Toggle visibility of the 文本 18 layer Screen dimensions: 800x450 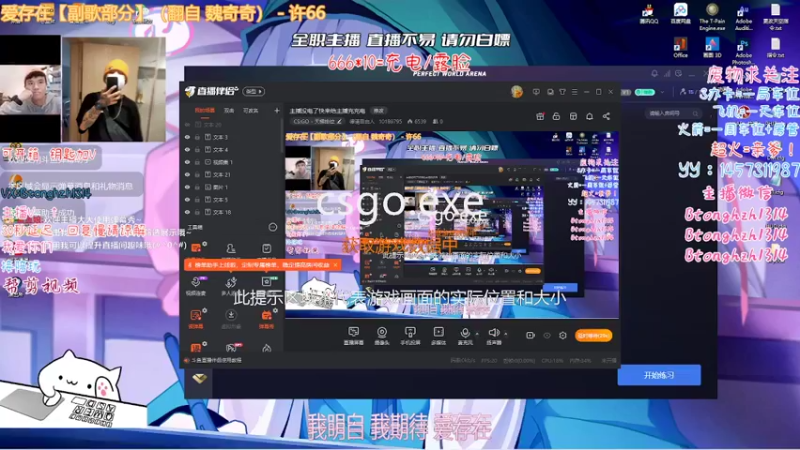click(187, 212)
